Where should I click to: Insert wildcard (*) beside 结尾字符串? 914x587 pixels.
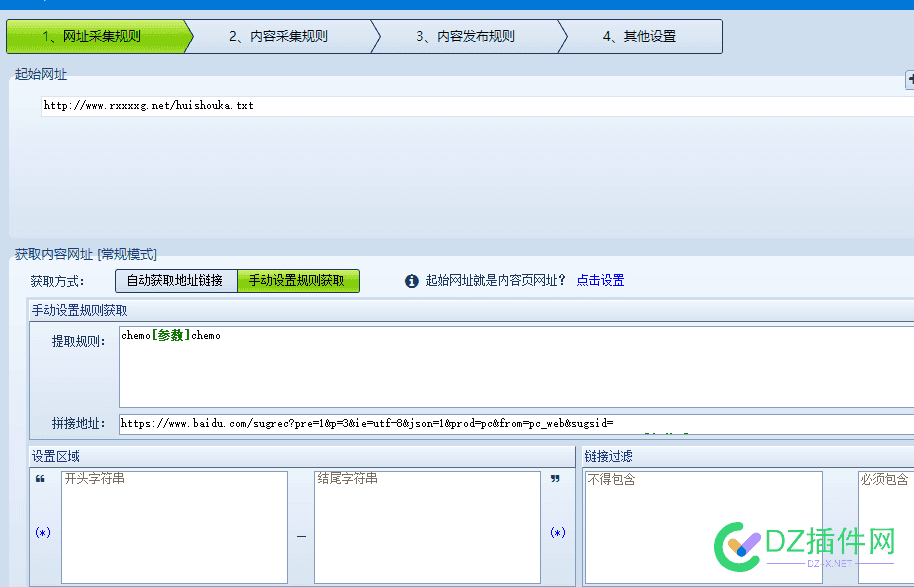(x=558, y=532)
